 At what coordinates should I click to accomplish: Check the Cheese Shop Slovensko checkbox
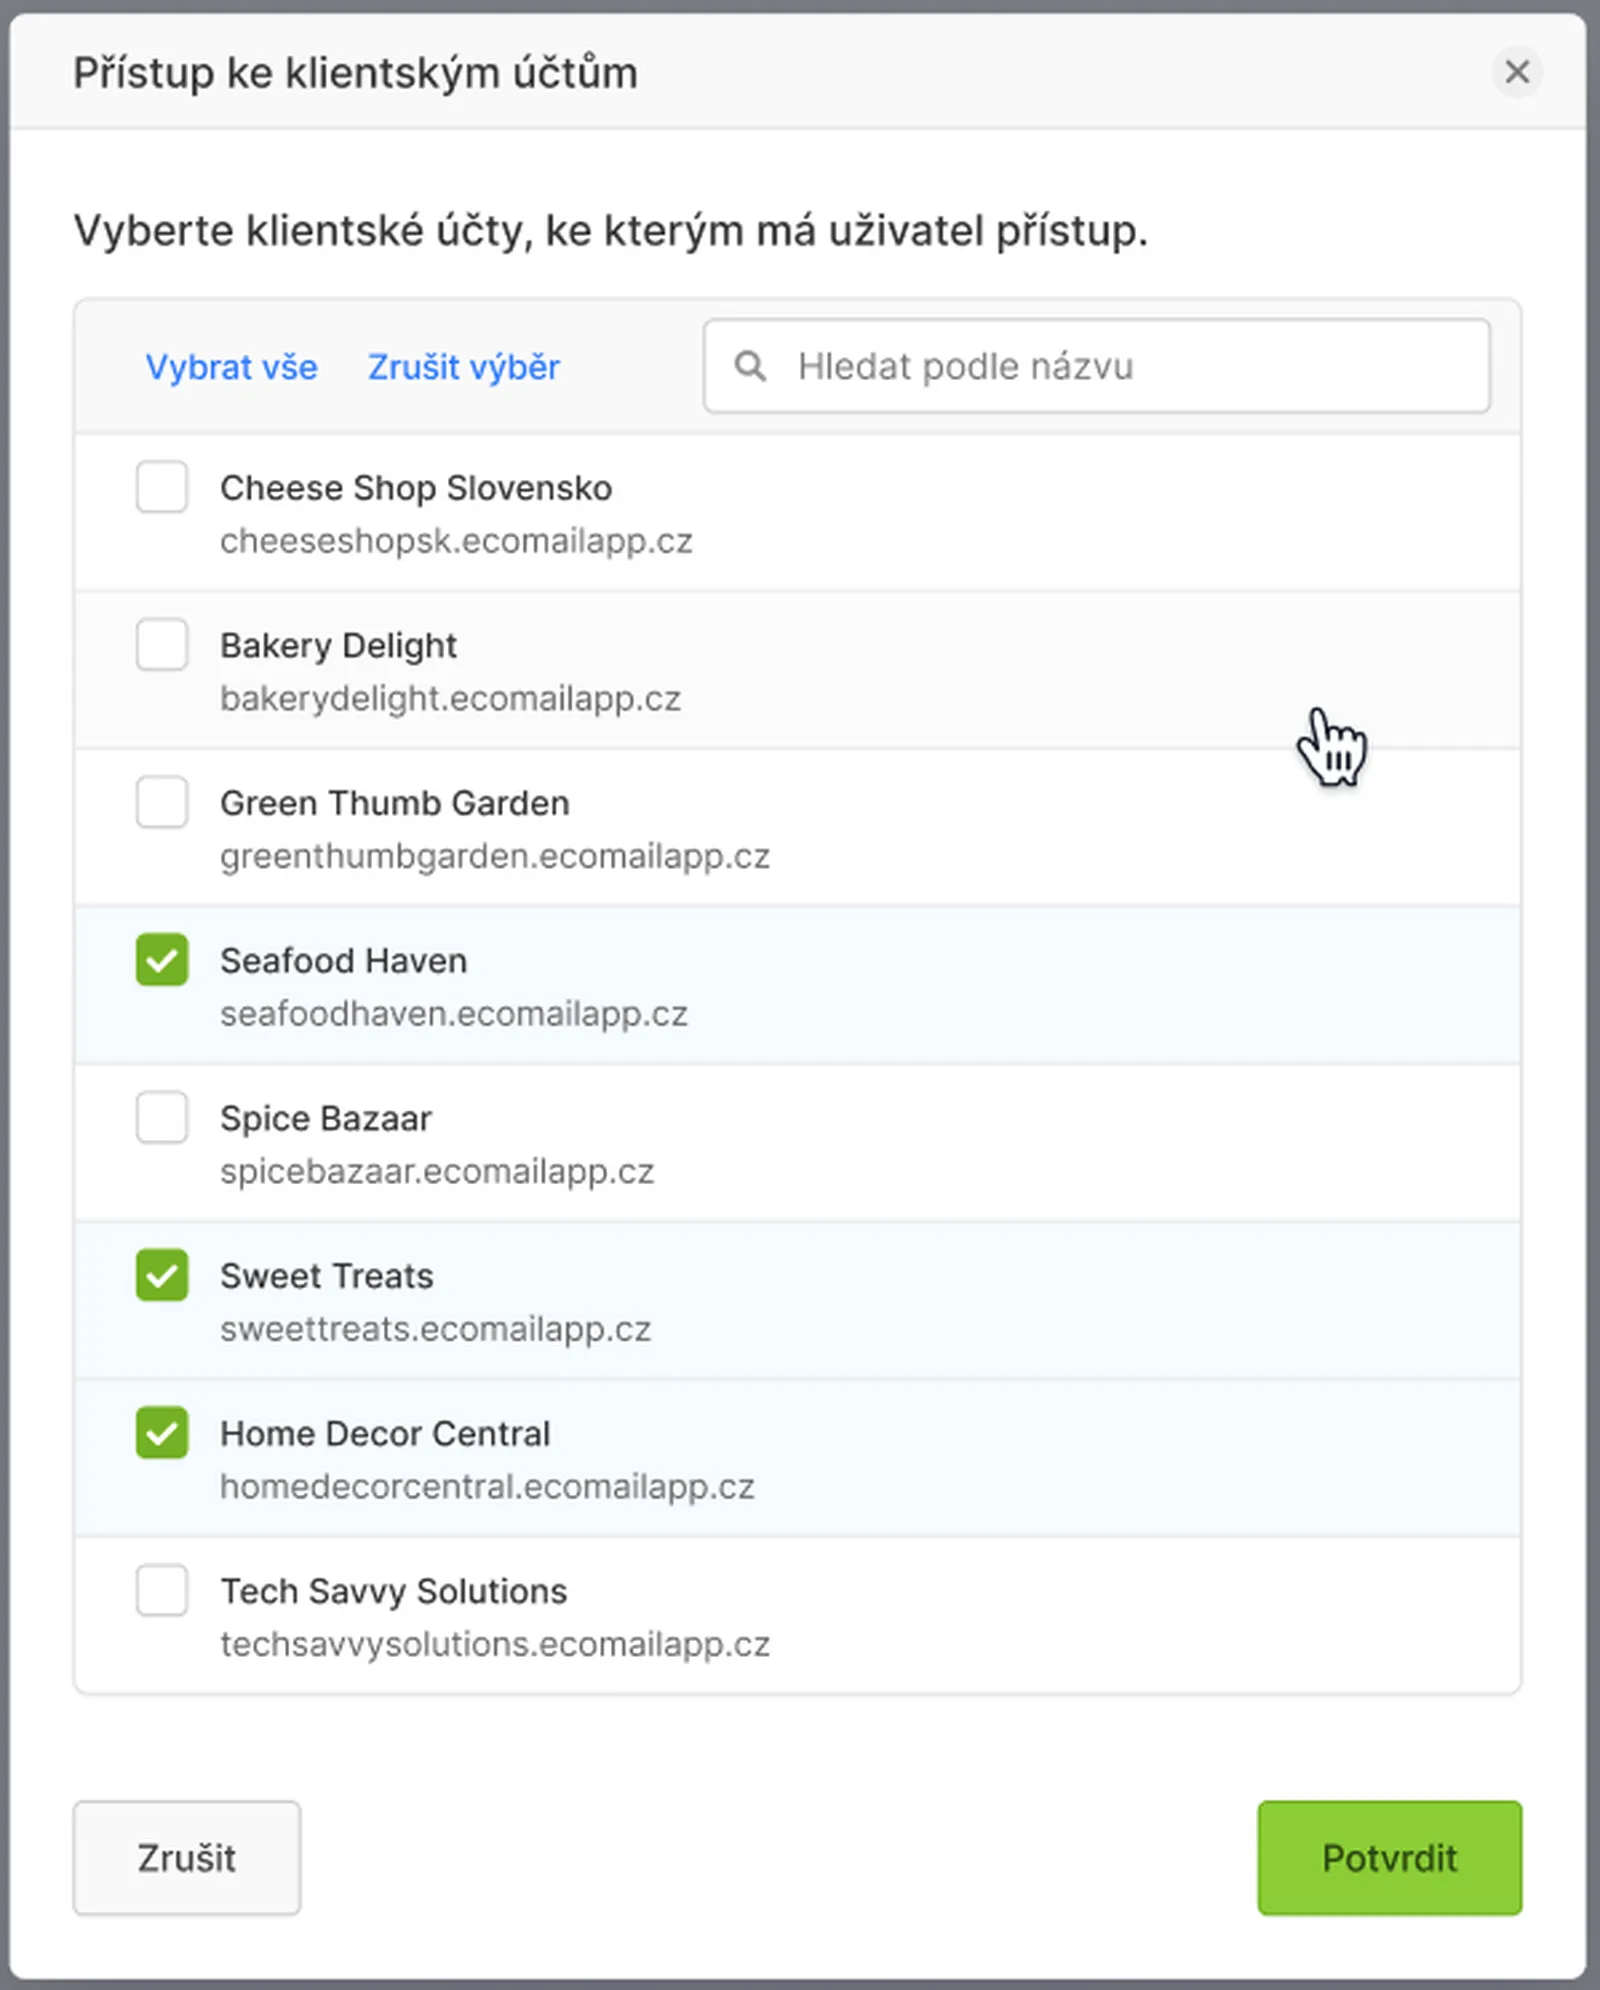162,487
